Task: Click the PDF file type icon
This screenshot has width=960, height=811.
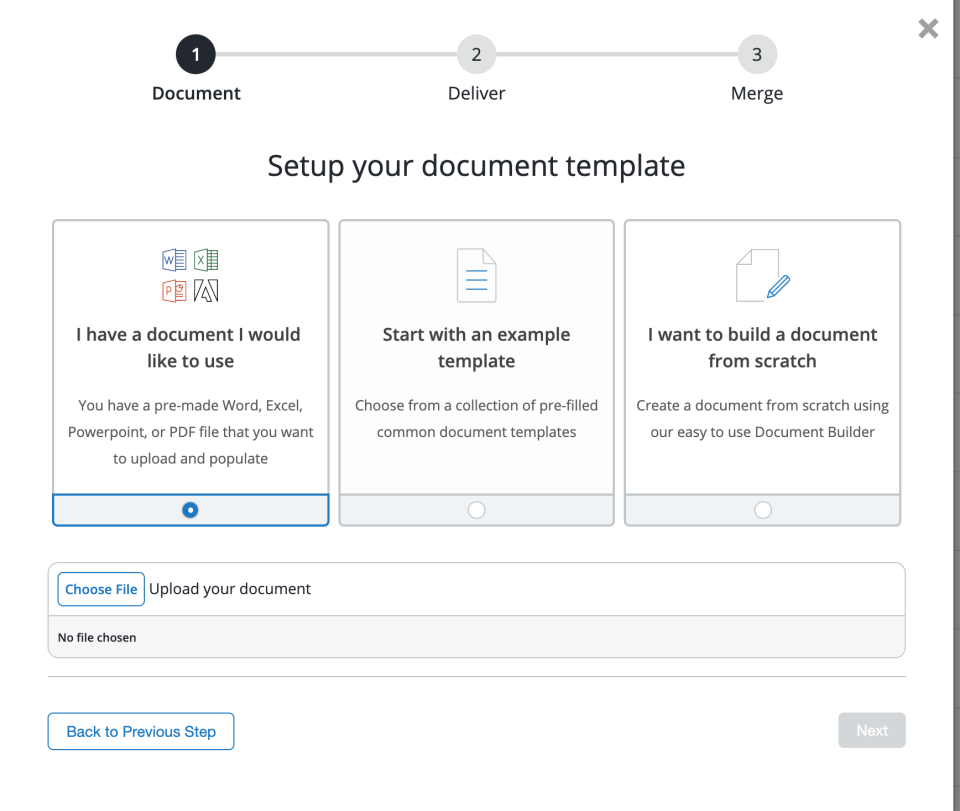Action: 206,291
